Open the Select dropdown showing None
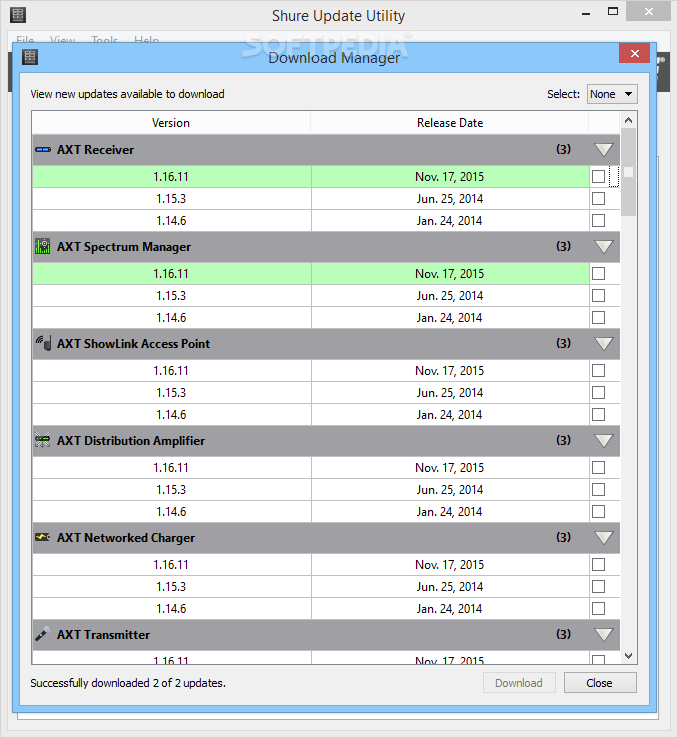The width and height of the screenshot is (678, 738). point(612,94)
